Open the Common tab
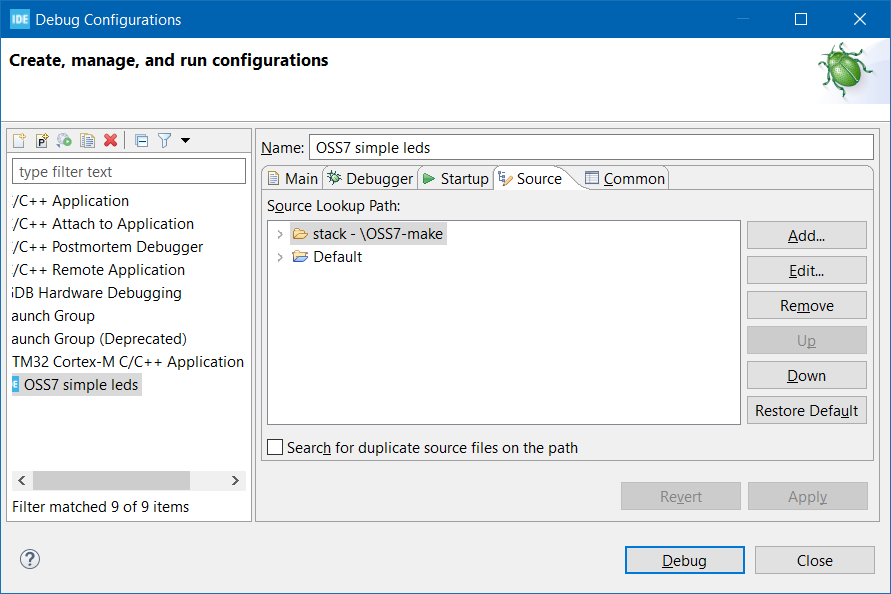The height and width of the screenshot is (594, 891). (625, 179)
